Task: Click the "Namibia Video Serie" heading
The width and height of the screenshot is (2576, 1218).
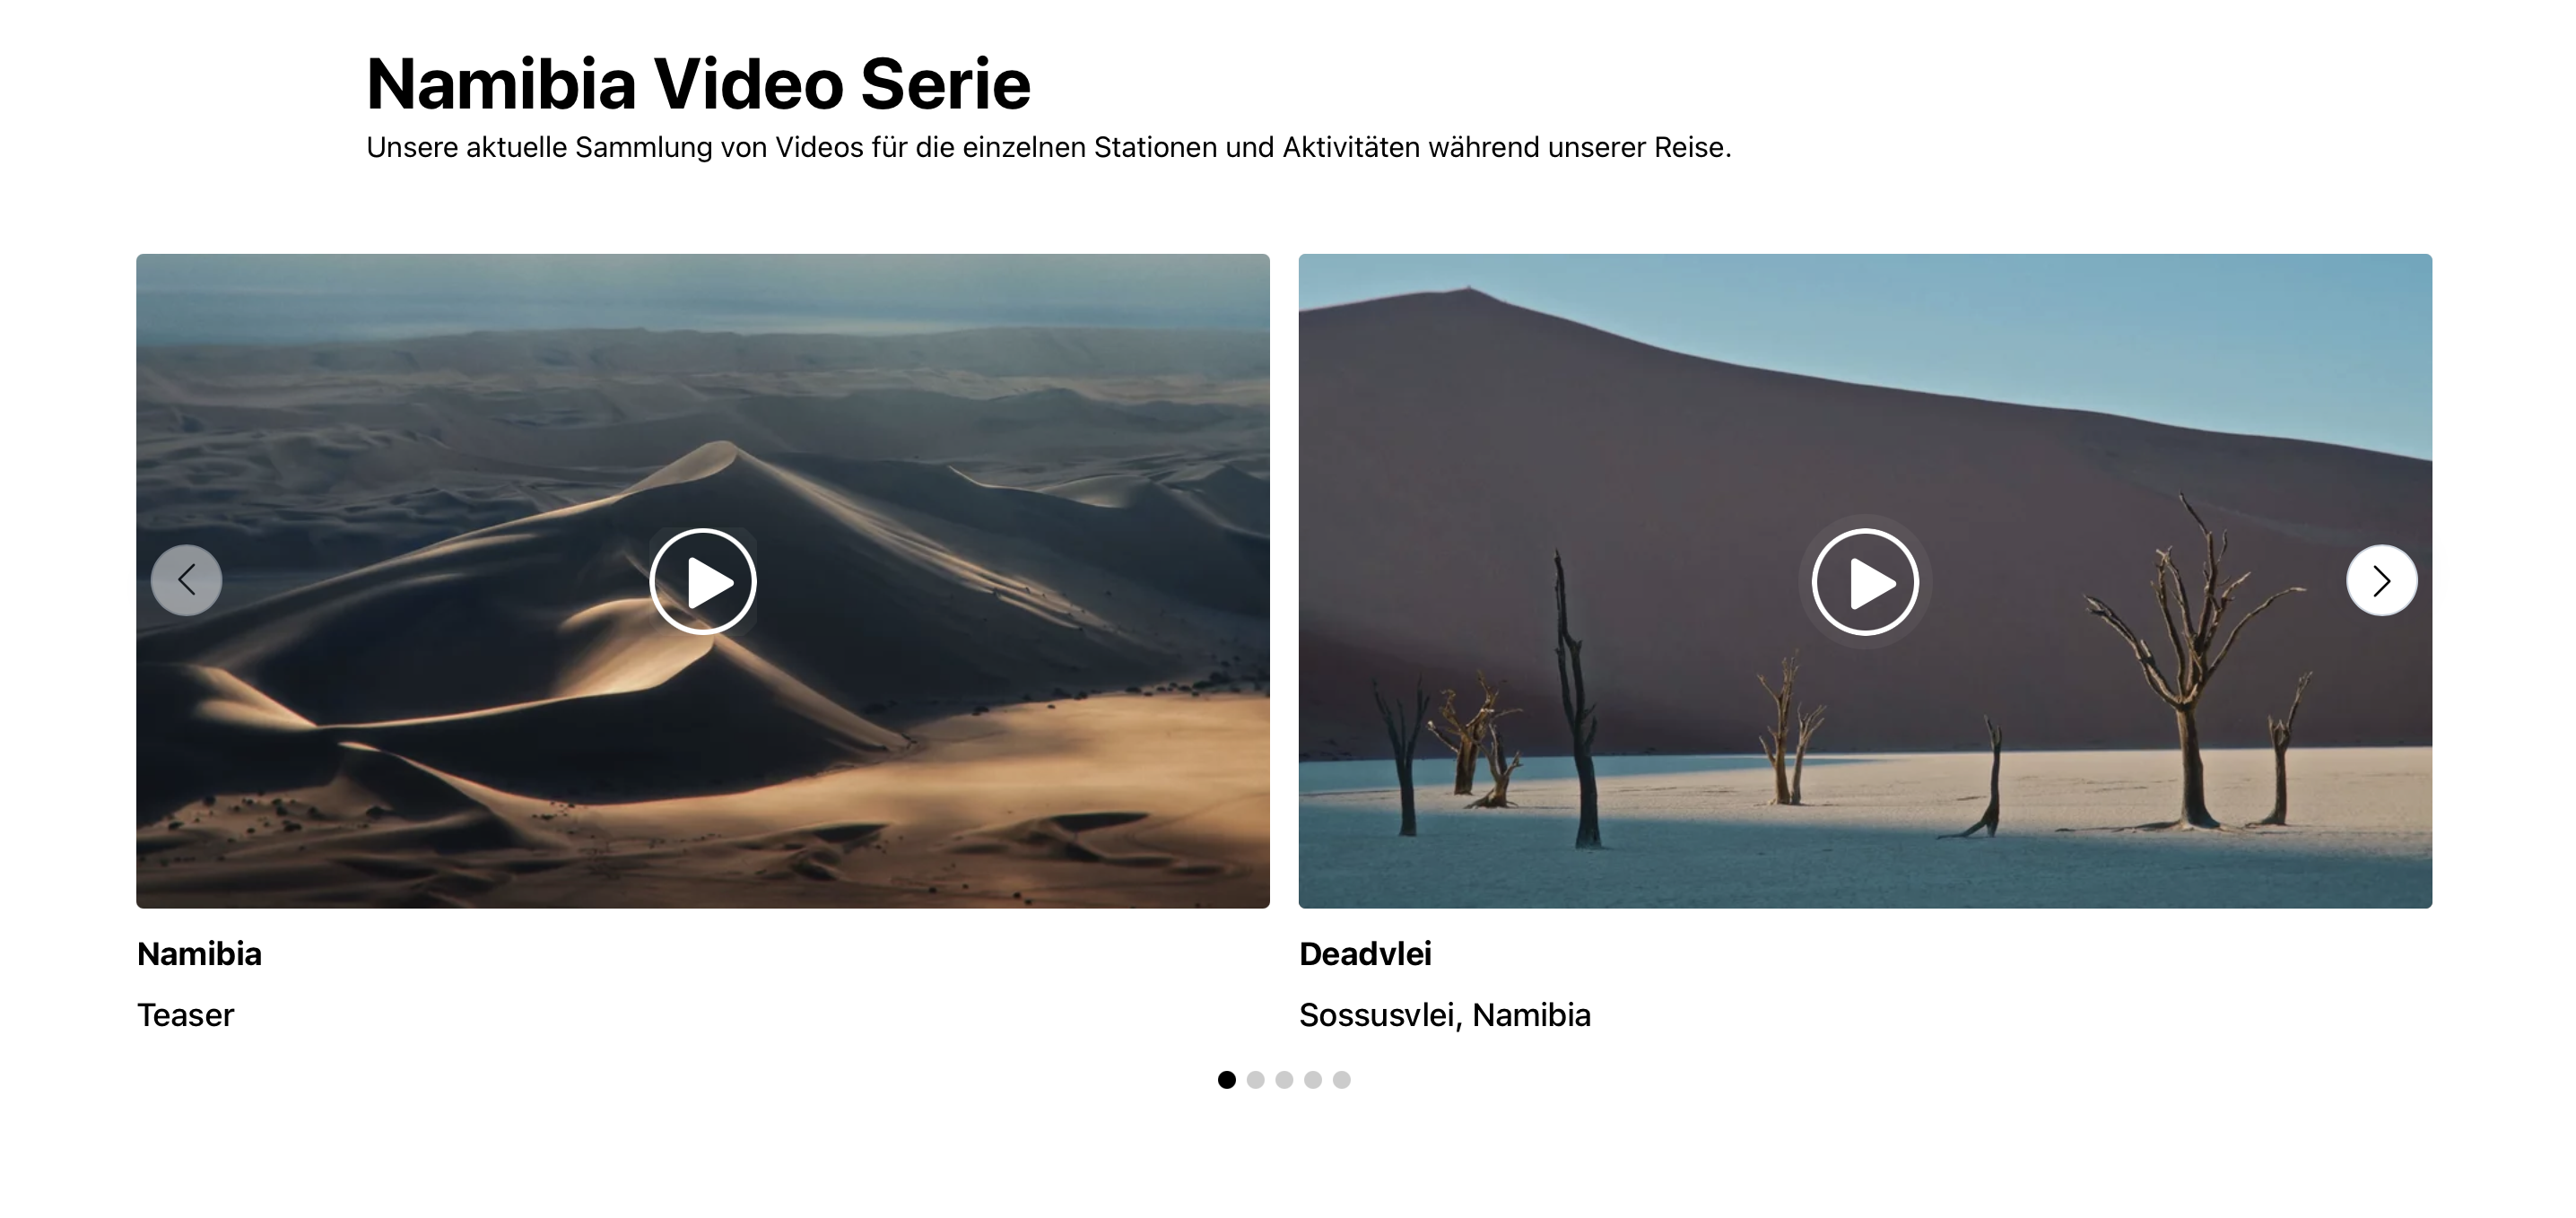Action: [698, 83]
